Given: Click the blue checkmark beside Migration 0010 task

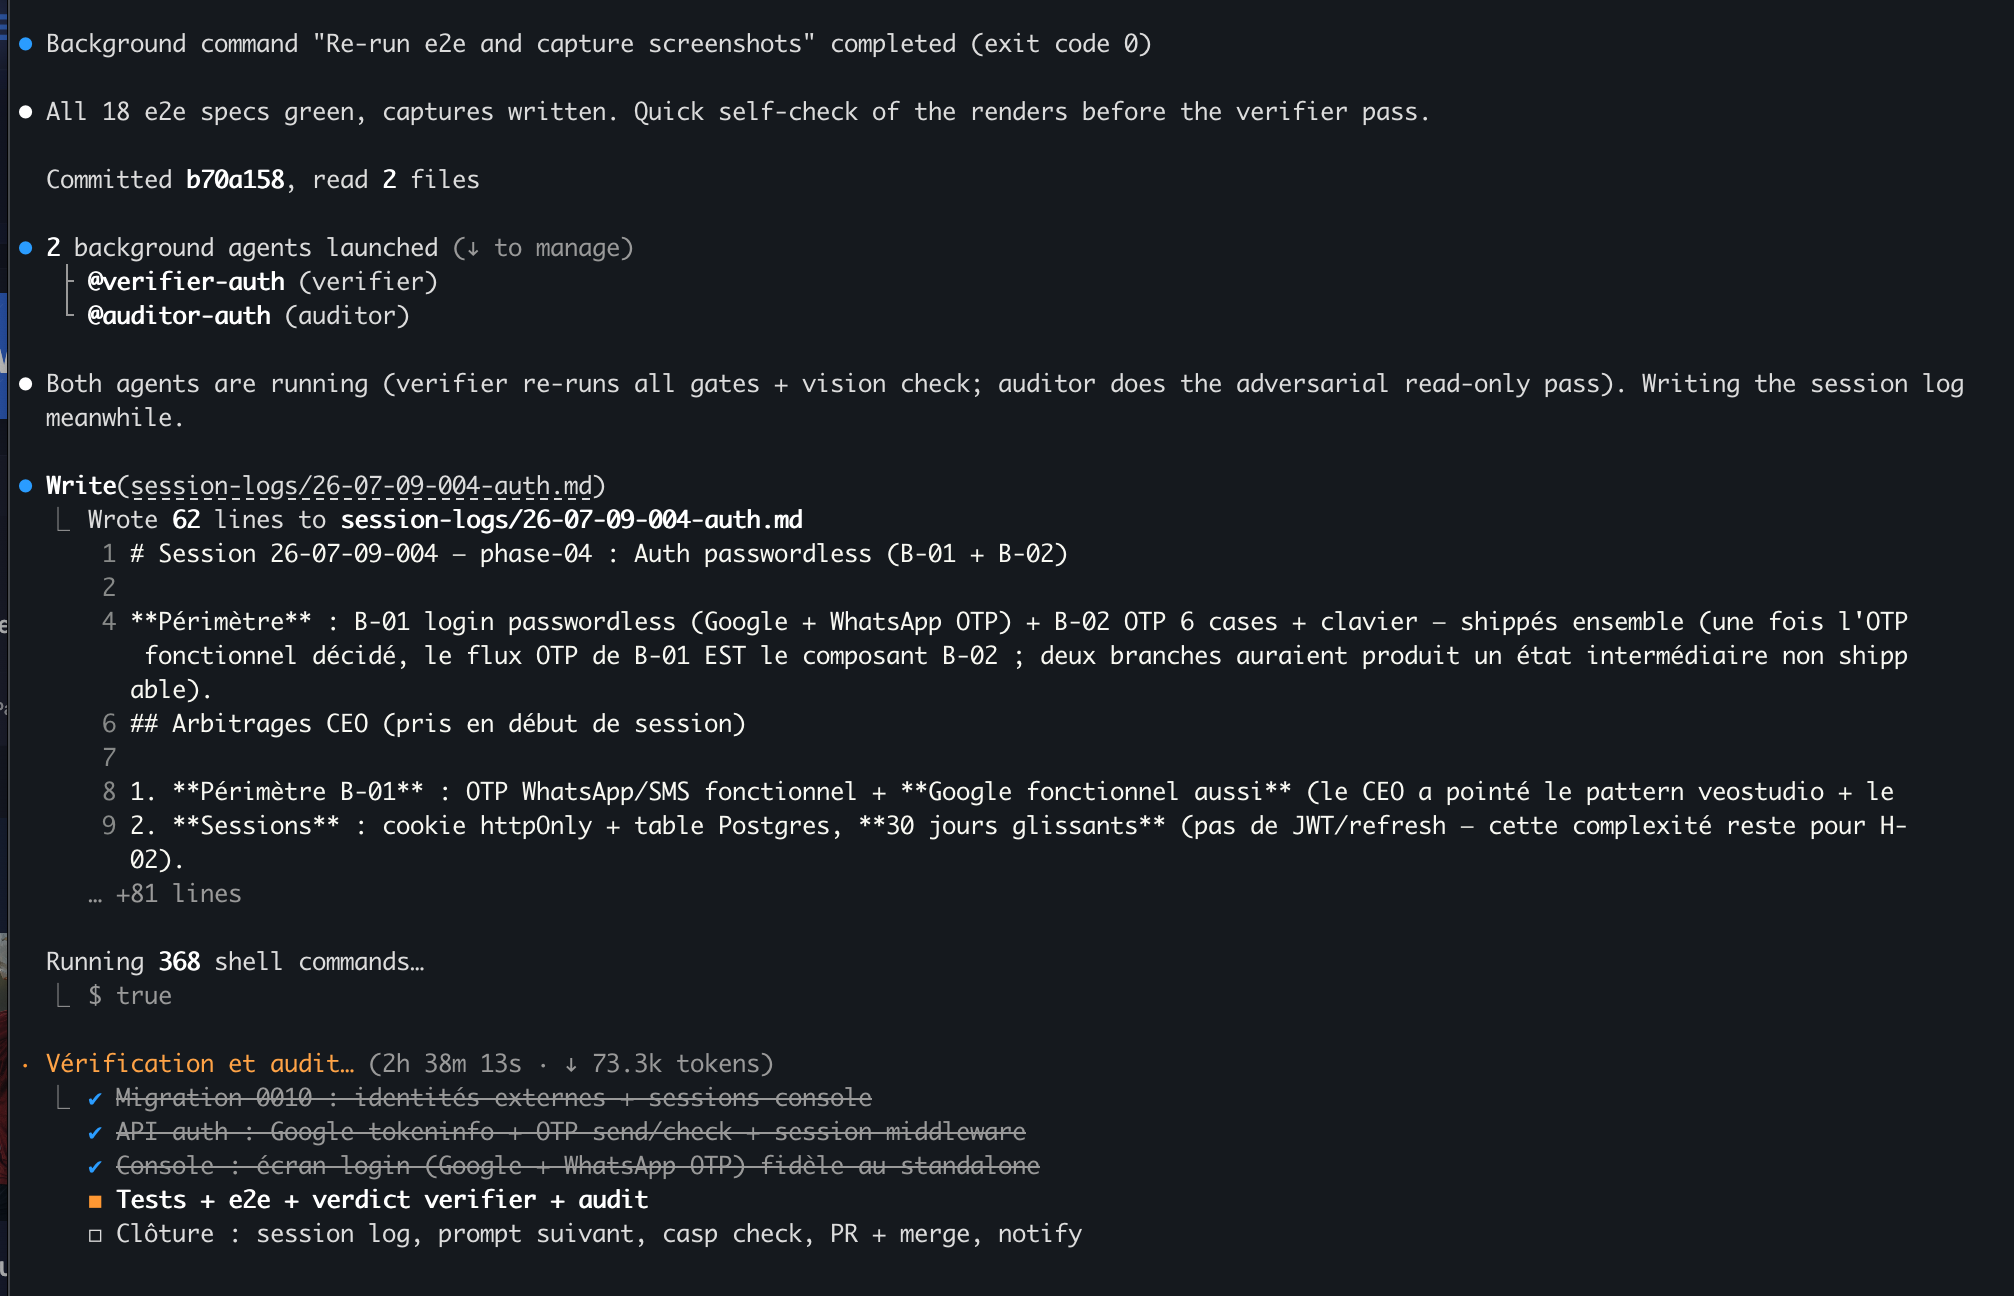Looking at the screenshot, I should [95, 1099].
